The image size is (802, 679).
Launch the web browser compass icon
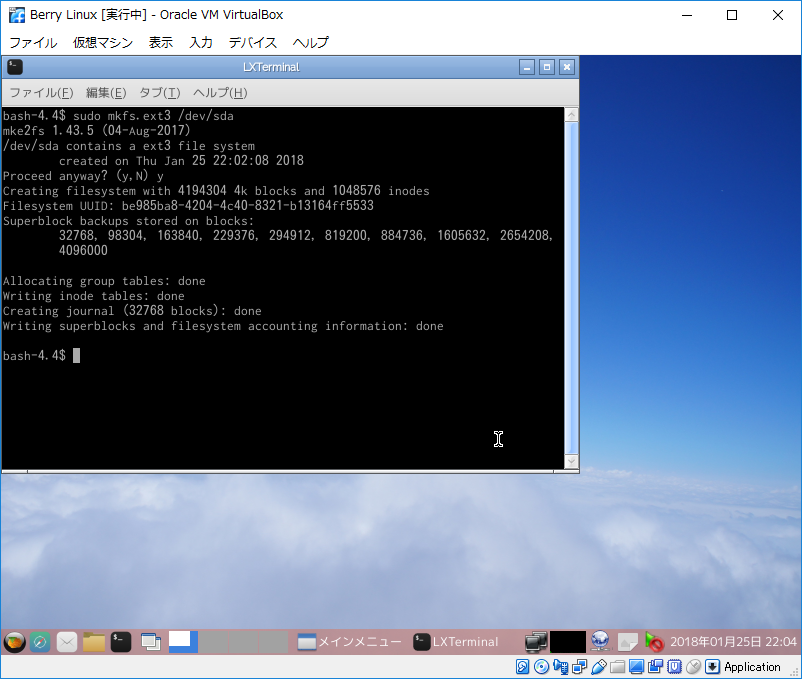[x=40, y=642]
